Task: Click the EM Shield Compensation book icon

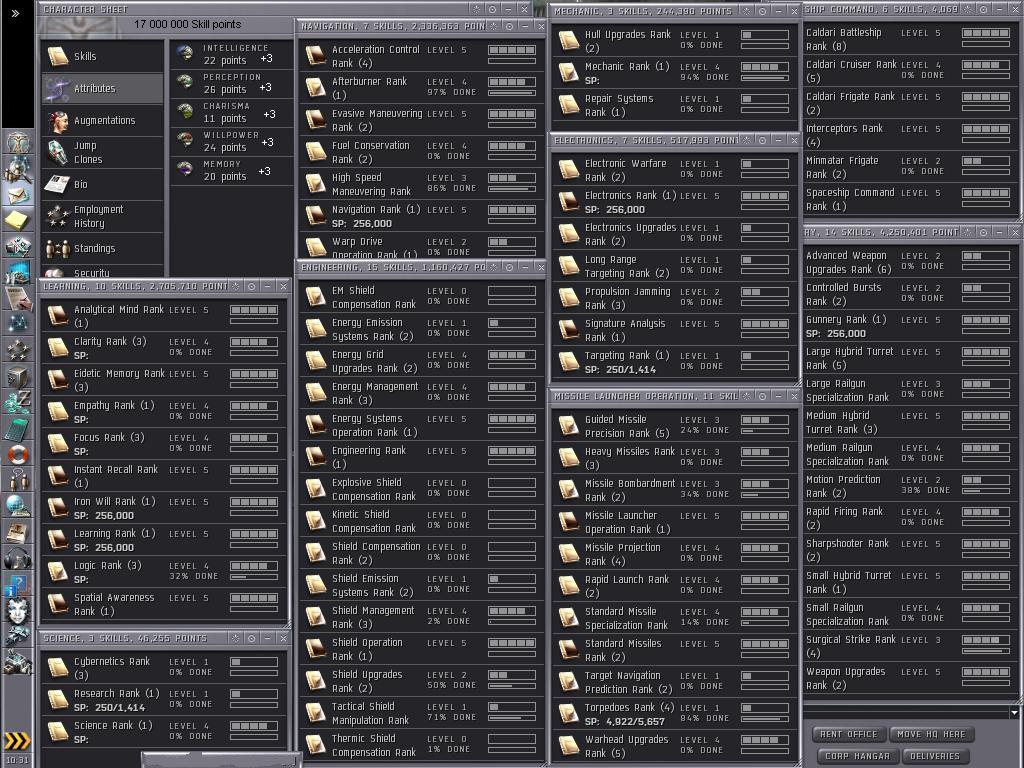Action: [x=316, y=296]
